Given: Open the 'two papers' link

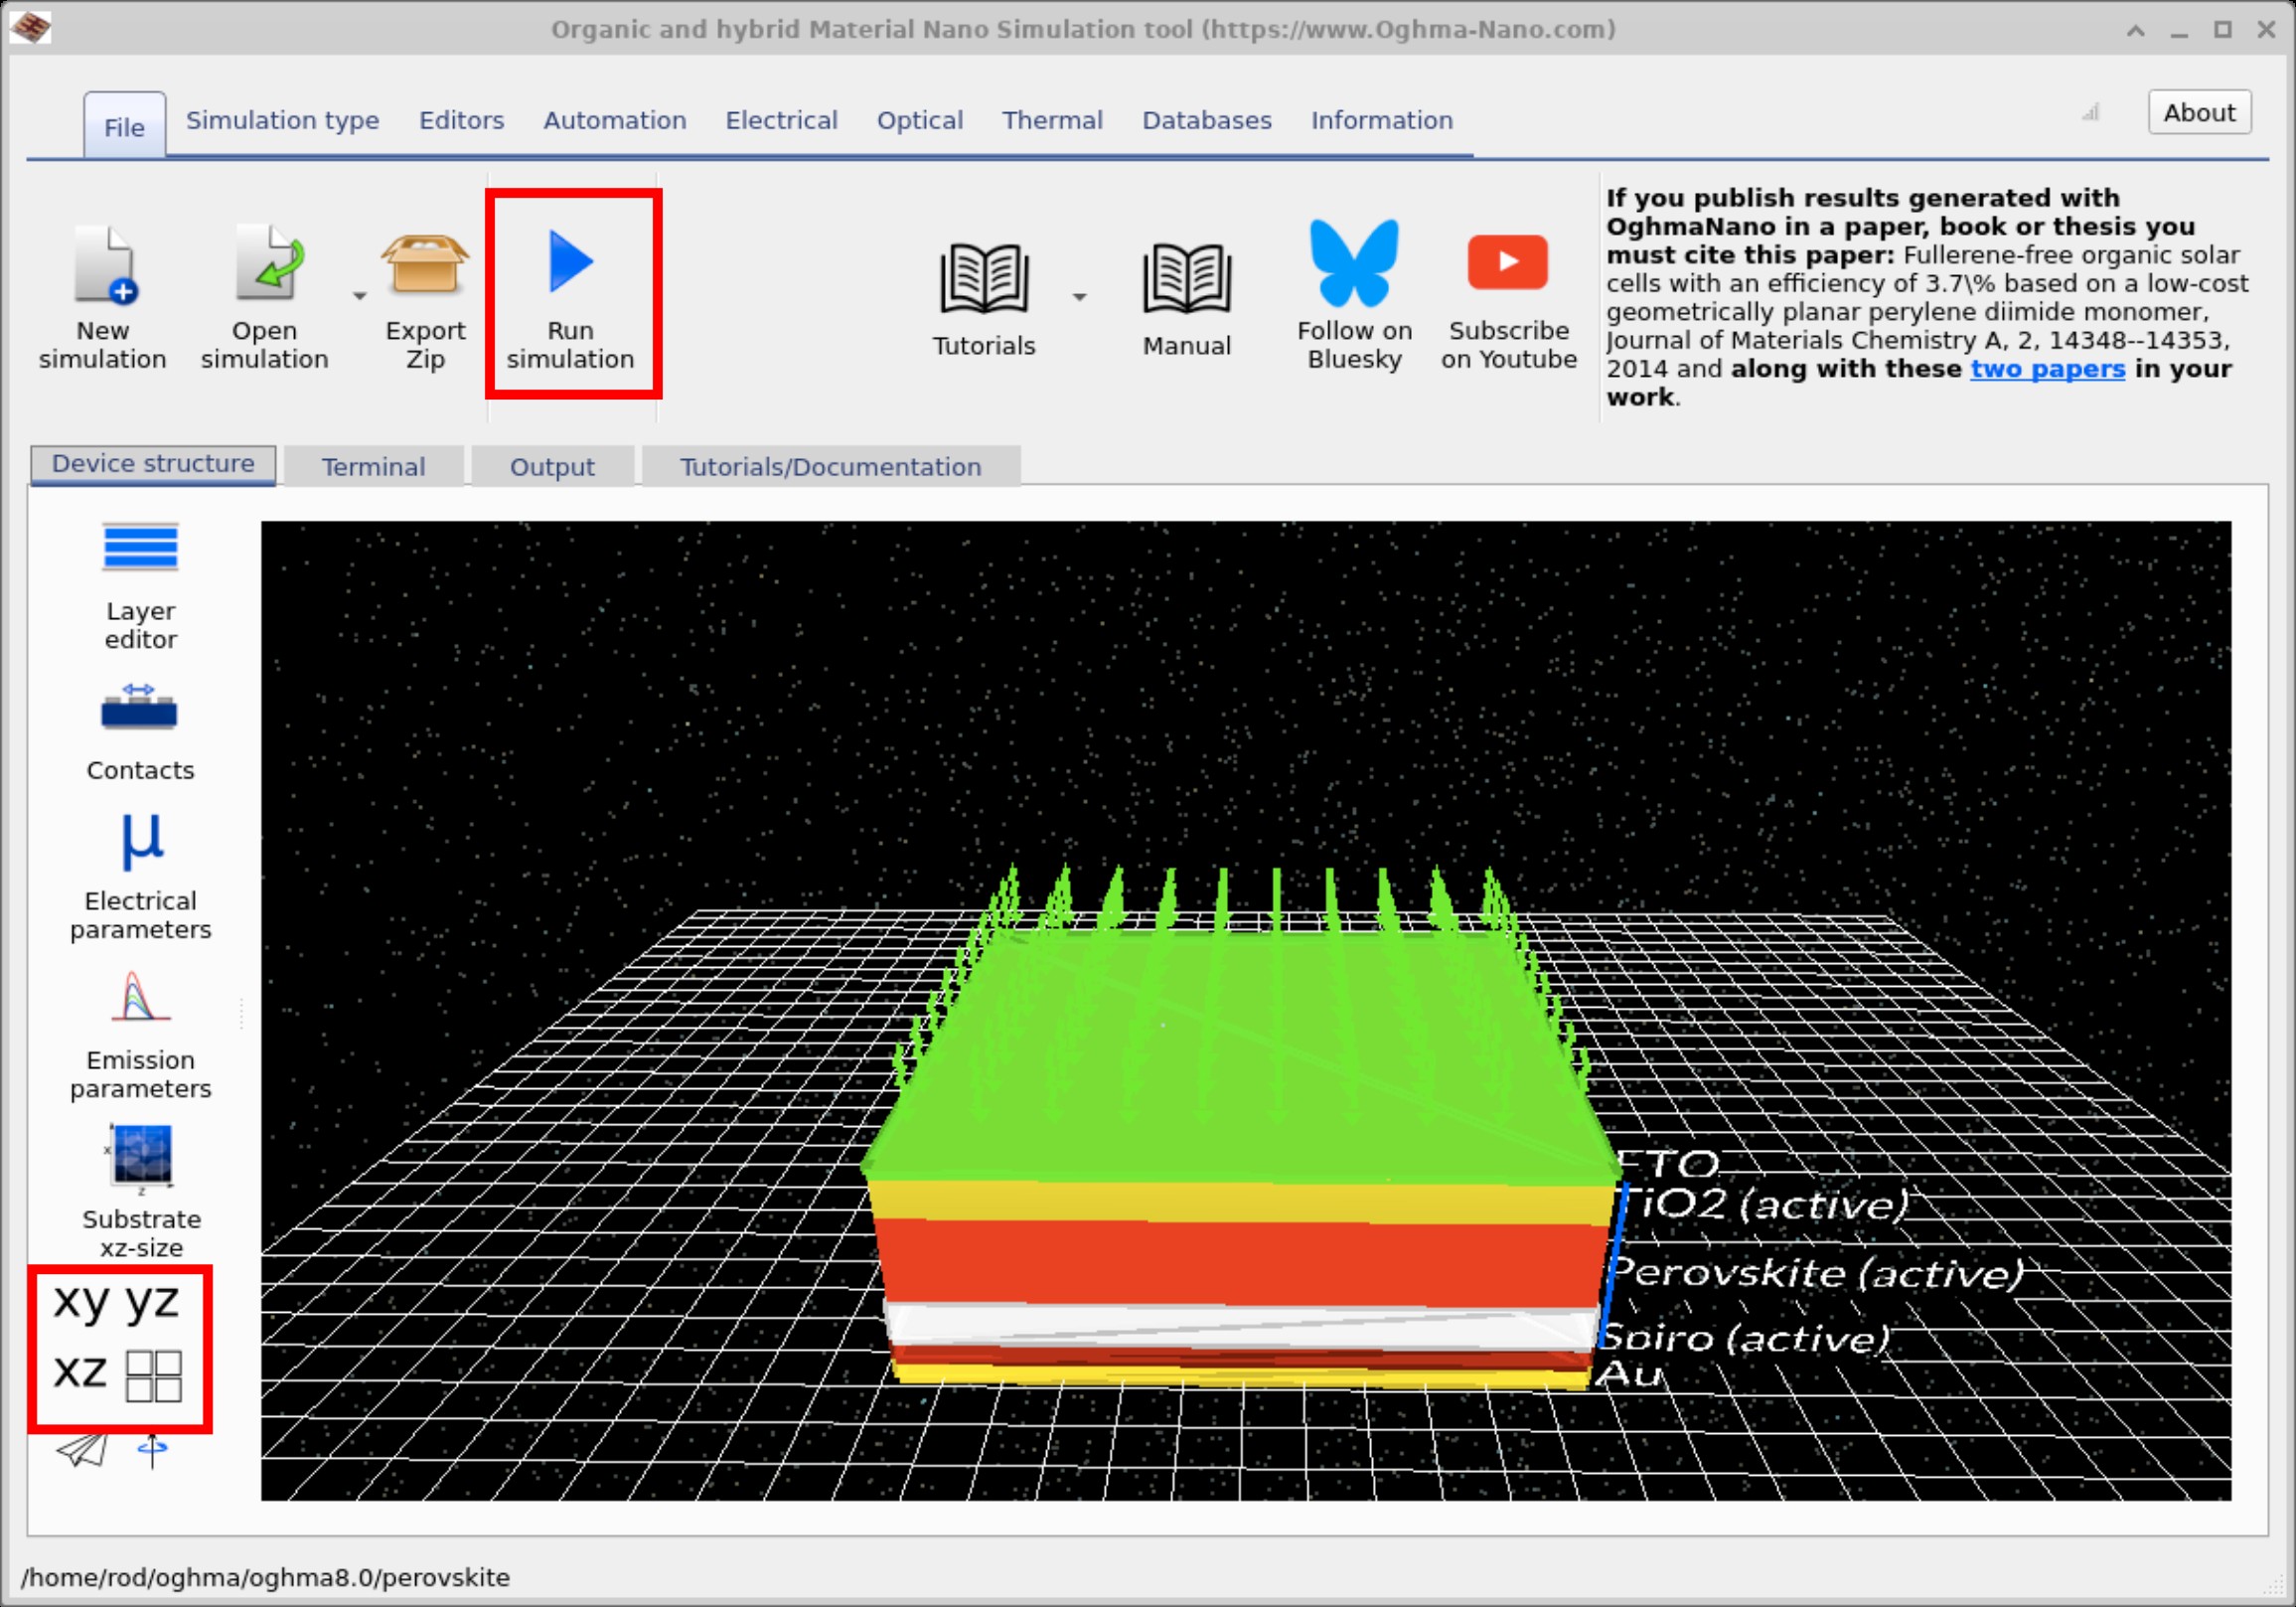Looking at the screenshot, I should coord(2046,369).
